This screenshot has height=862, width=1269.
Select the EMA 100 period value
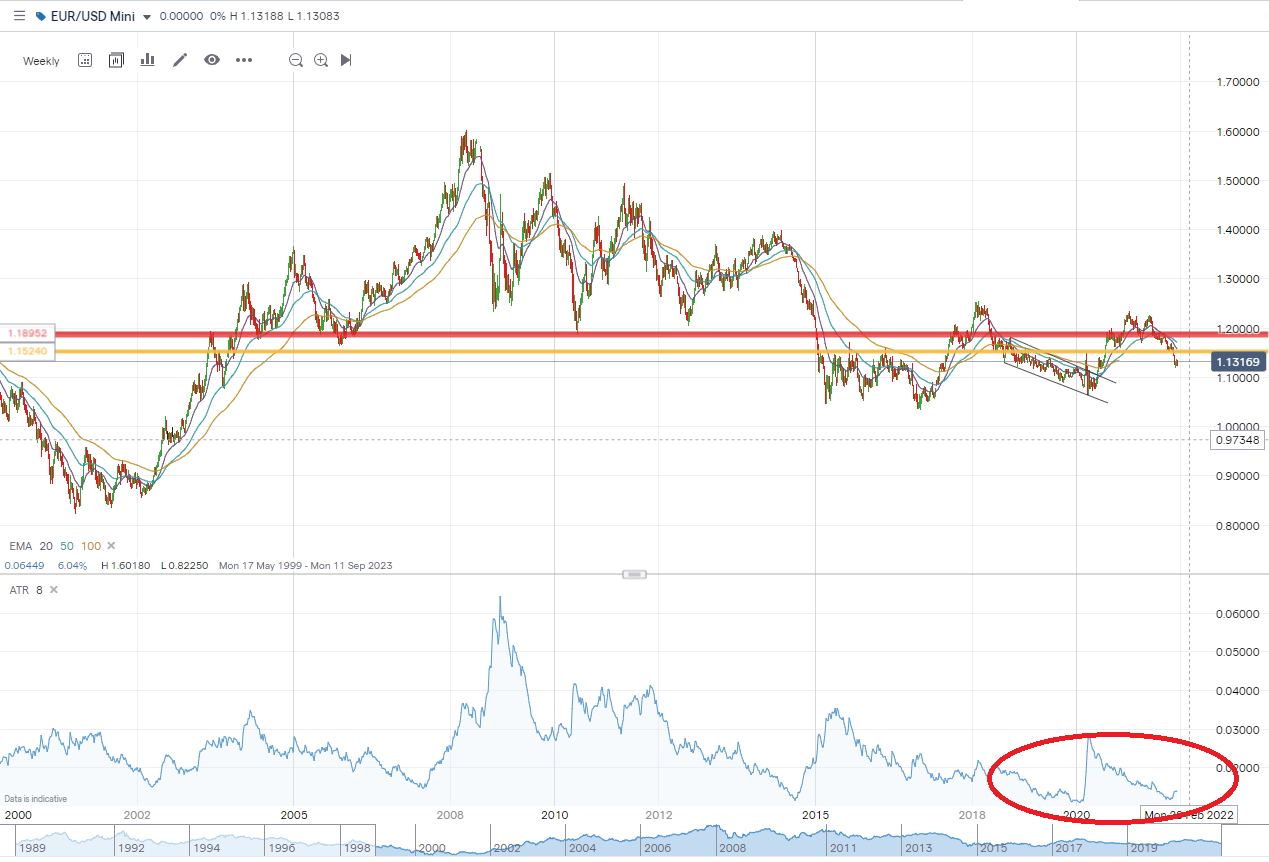90,546
